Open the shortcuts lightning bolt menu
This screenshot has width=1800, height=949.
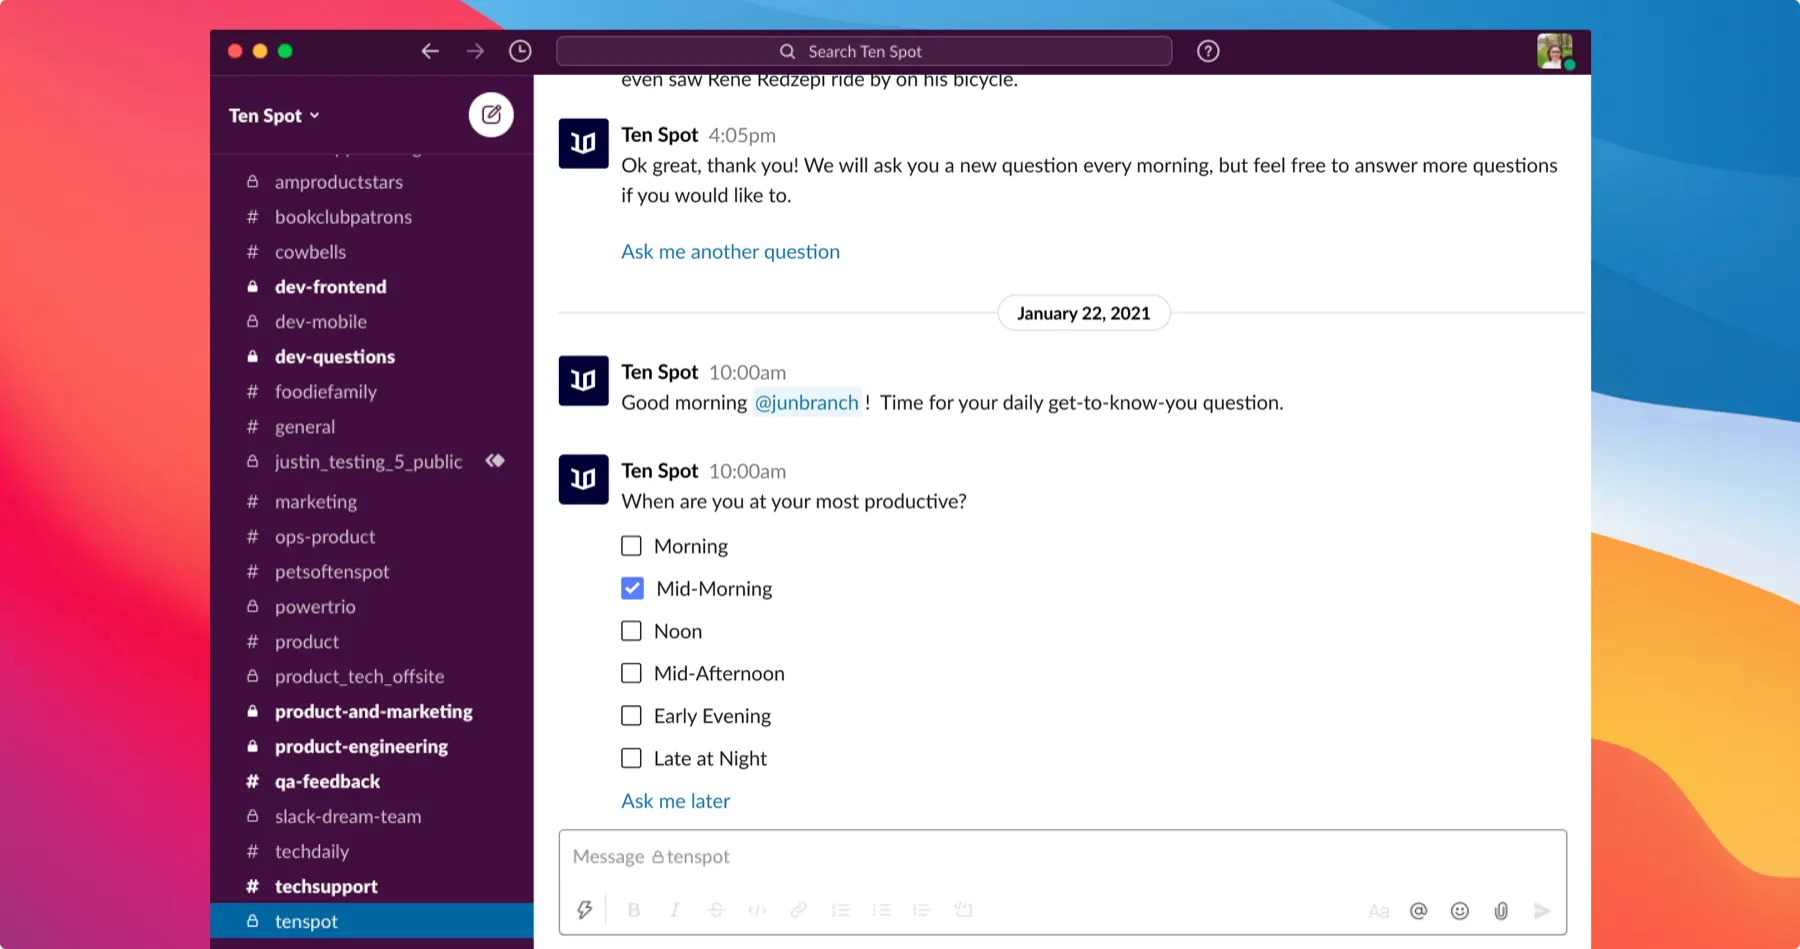585,910
